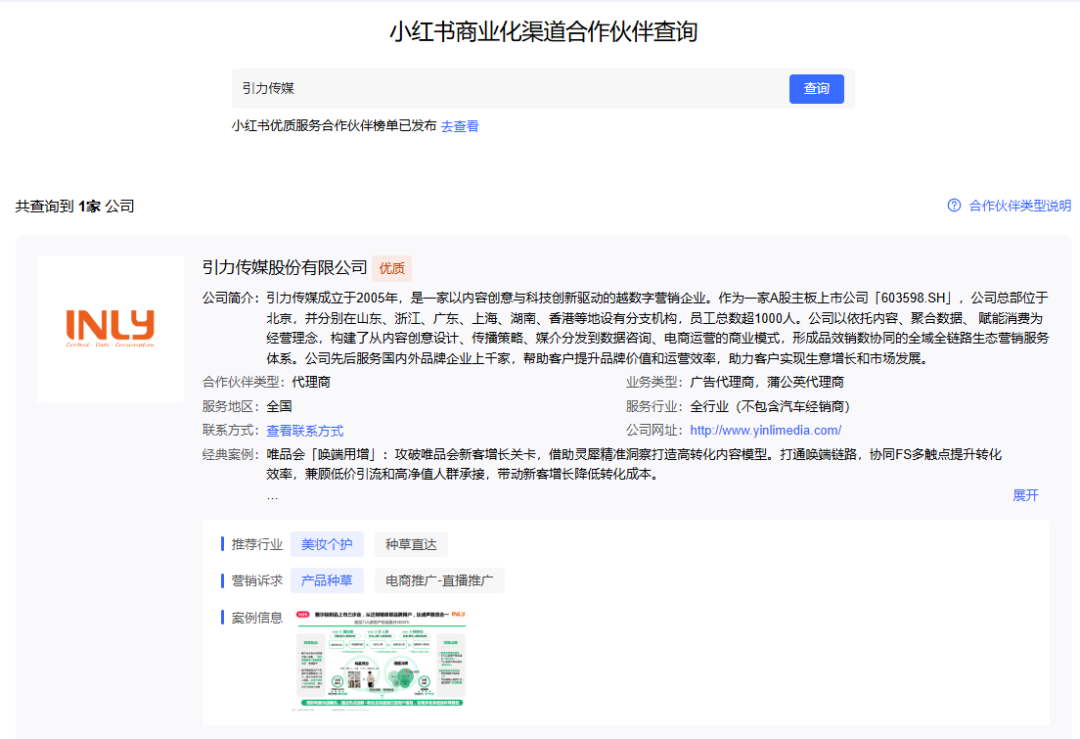Select the 美妆个护 industry tab
This screenshot has width=1080, height=739.
click(x=326, y=544)
